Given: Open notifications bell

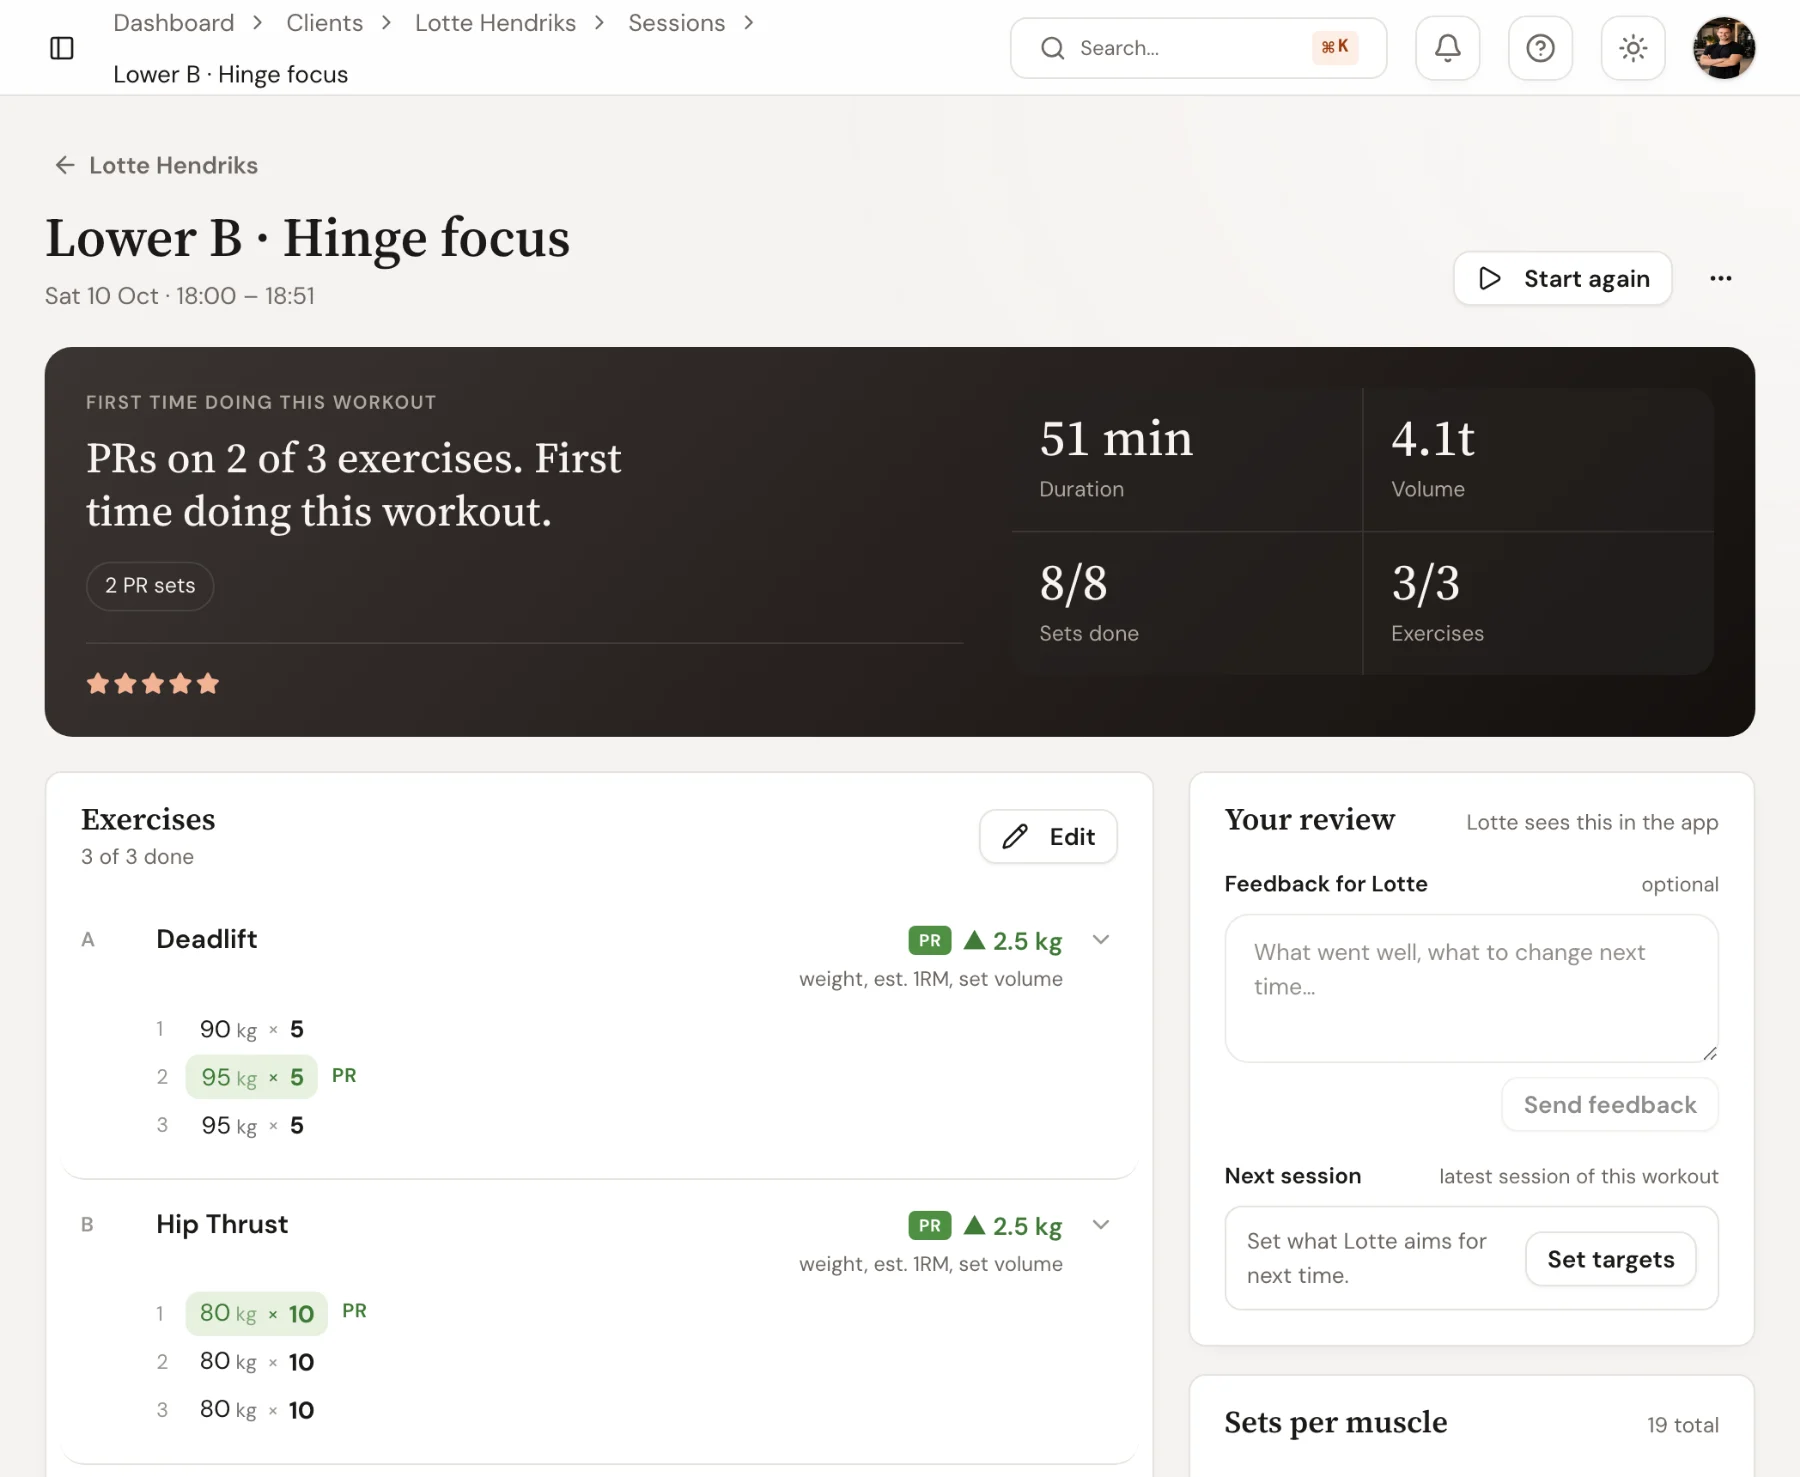Looking at the screenshot, I should [1447, 48].
